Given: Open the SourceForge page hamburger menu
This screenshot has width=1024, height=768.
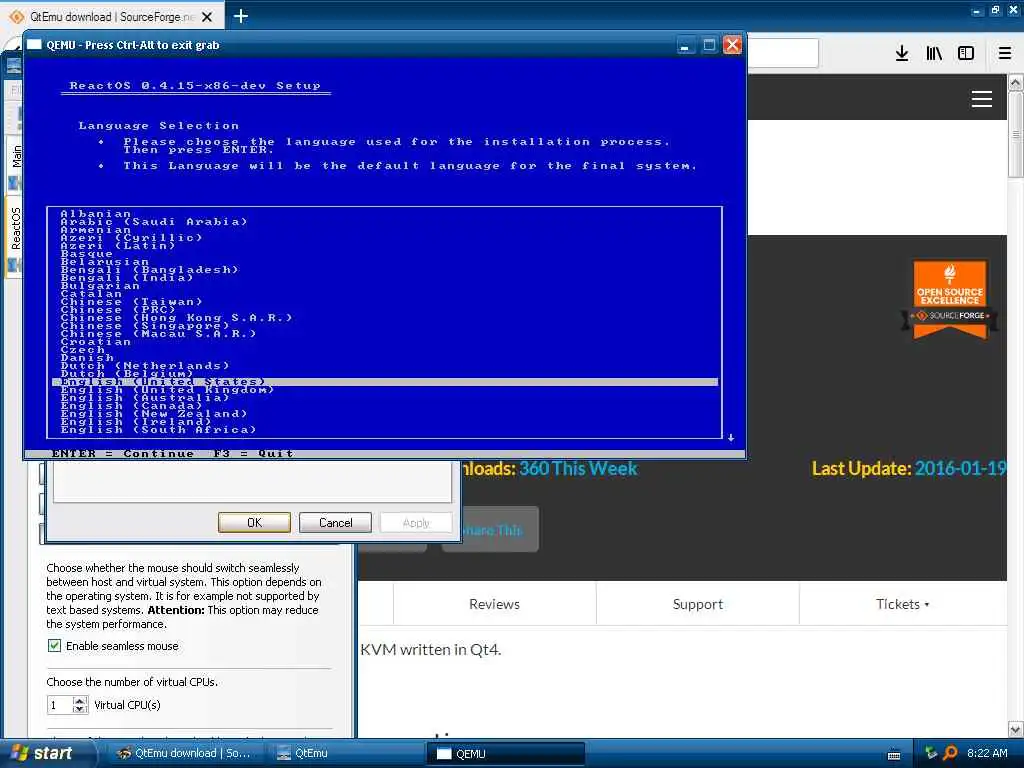Looking at the screenshot, I should pyautogui.click(x=982, y=99).
